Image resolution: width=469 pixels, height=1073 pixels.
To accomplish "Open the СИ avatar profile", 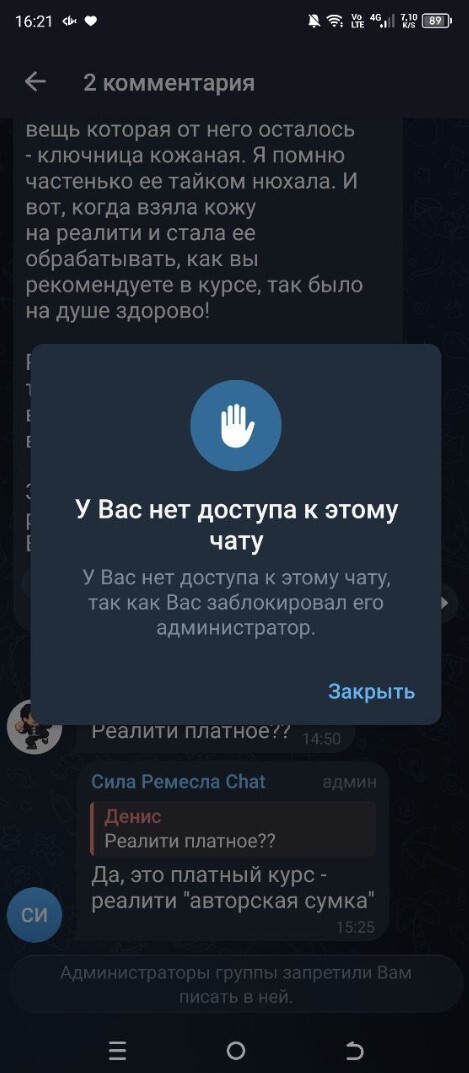I will click(x=34, y=914).
